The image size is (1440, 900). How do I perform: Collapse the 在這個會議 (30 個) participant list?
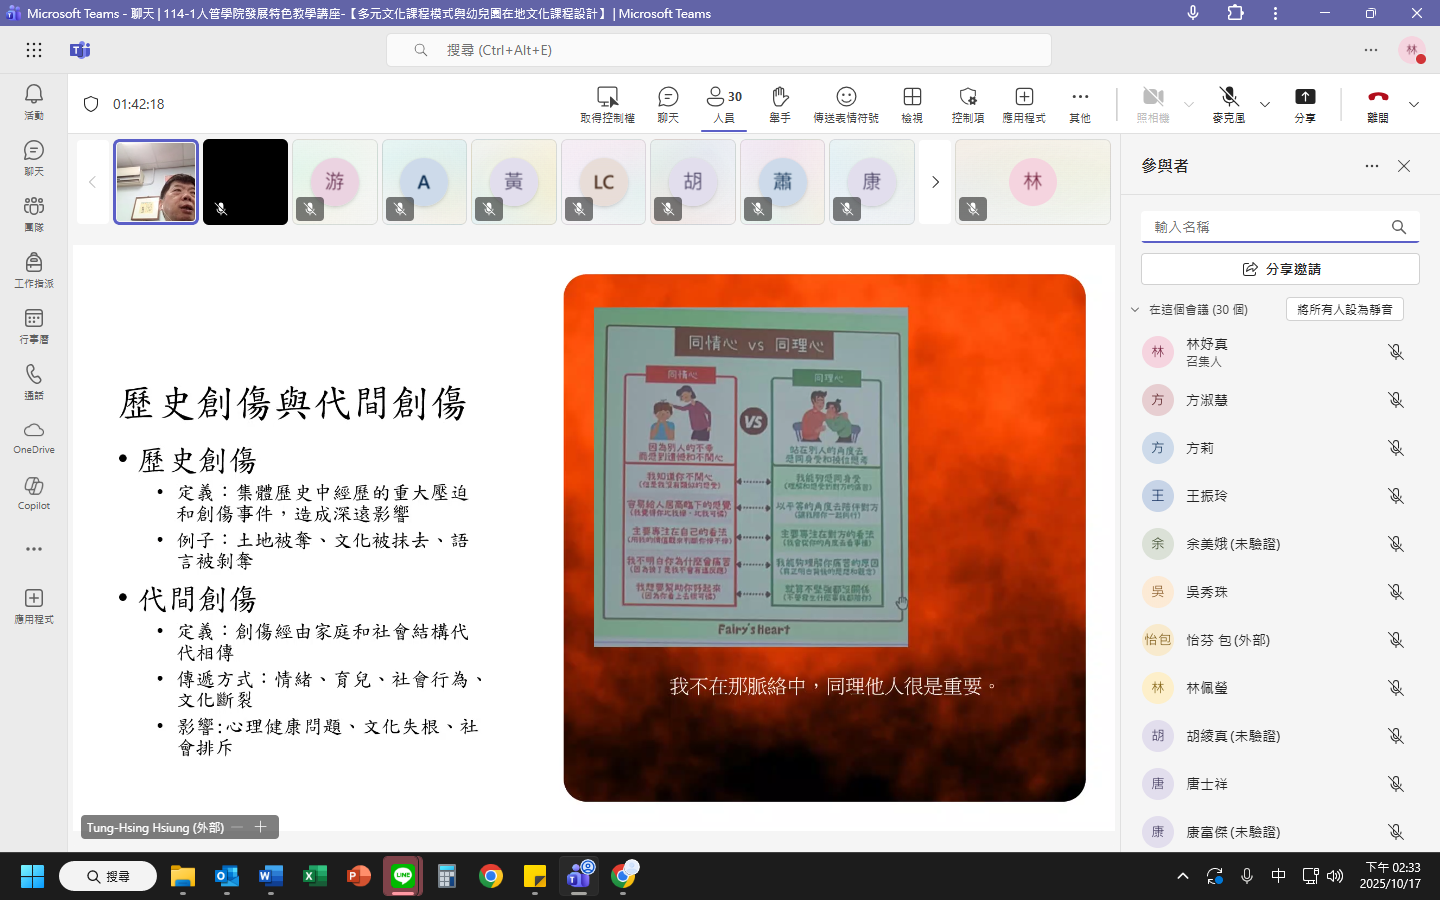click(1135, 310)
